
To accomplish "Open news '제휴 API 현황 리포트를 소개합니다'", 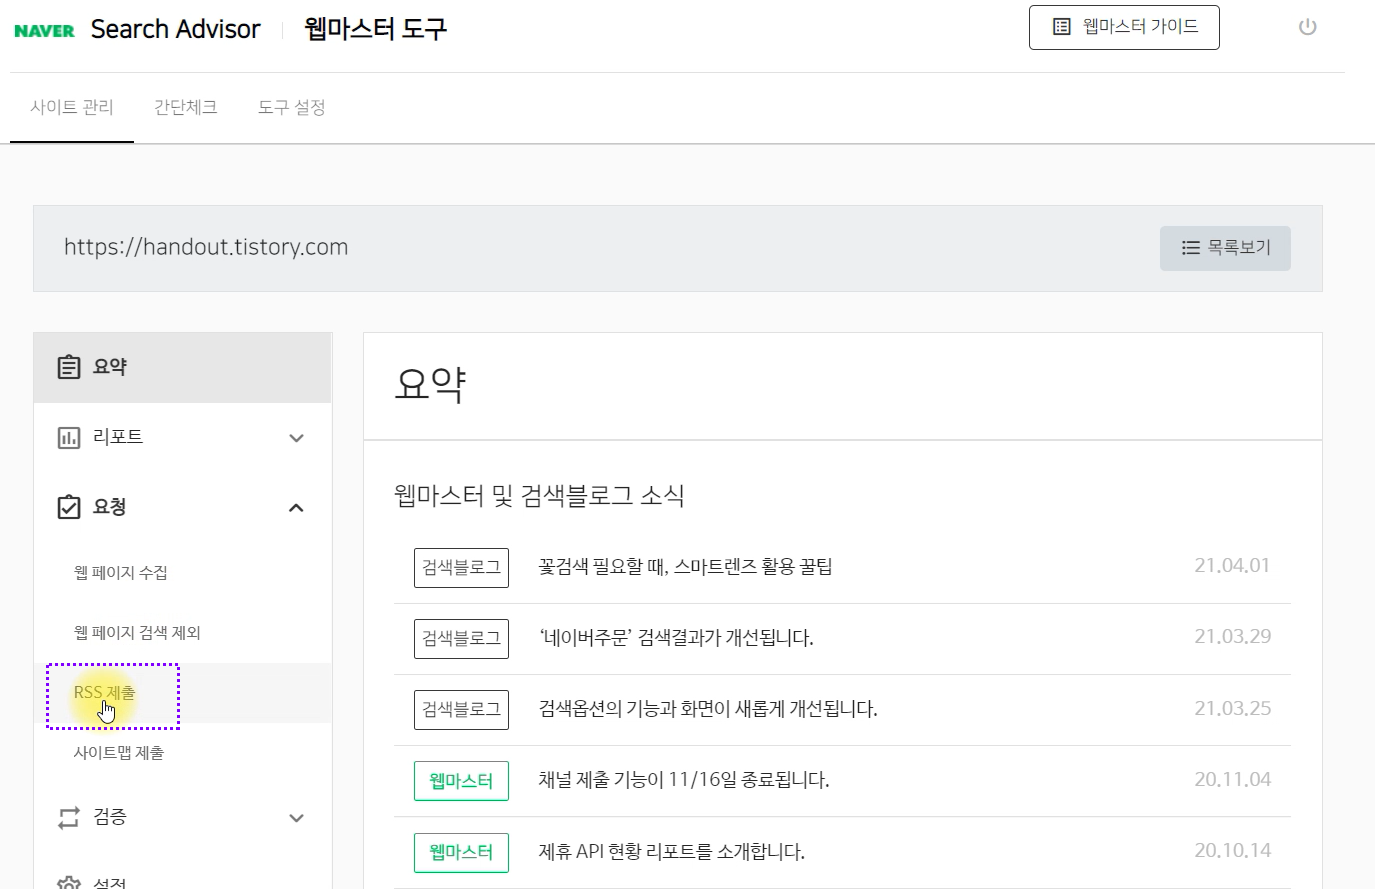I will coord(672,852).
